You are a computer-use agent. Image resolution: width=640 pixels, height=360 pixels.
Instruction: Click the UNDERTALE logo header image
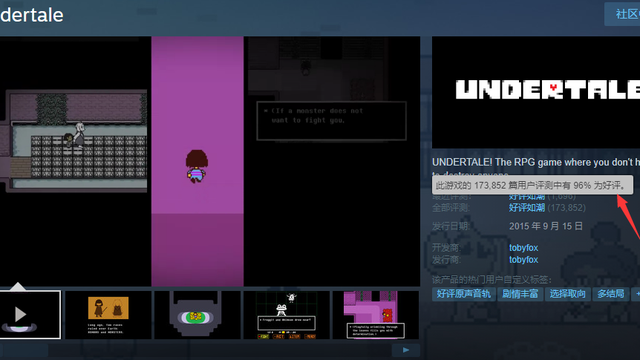536,92
